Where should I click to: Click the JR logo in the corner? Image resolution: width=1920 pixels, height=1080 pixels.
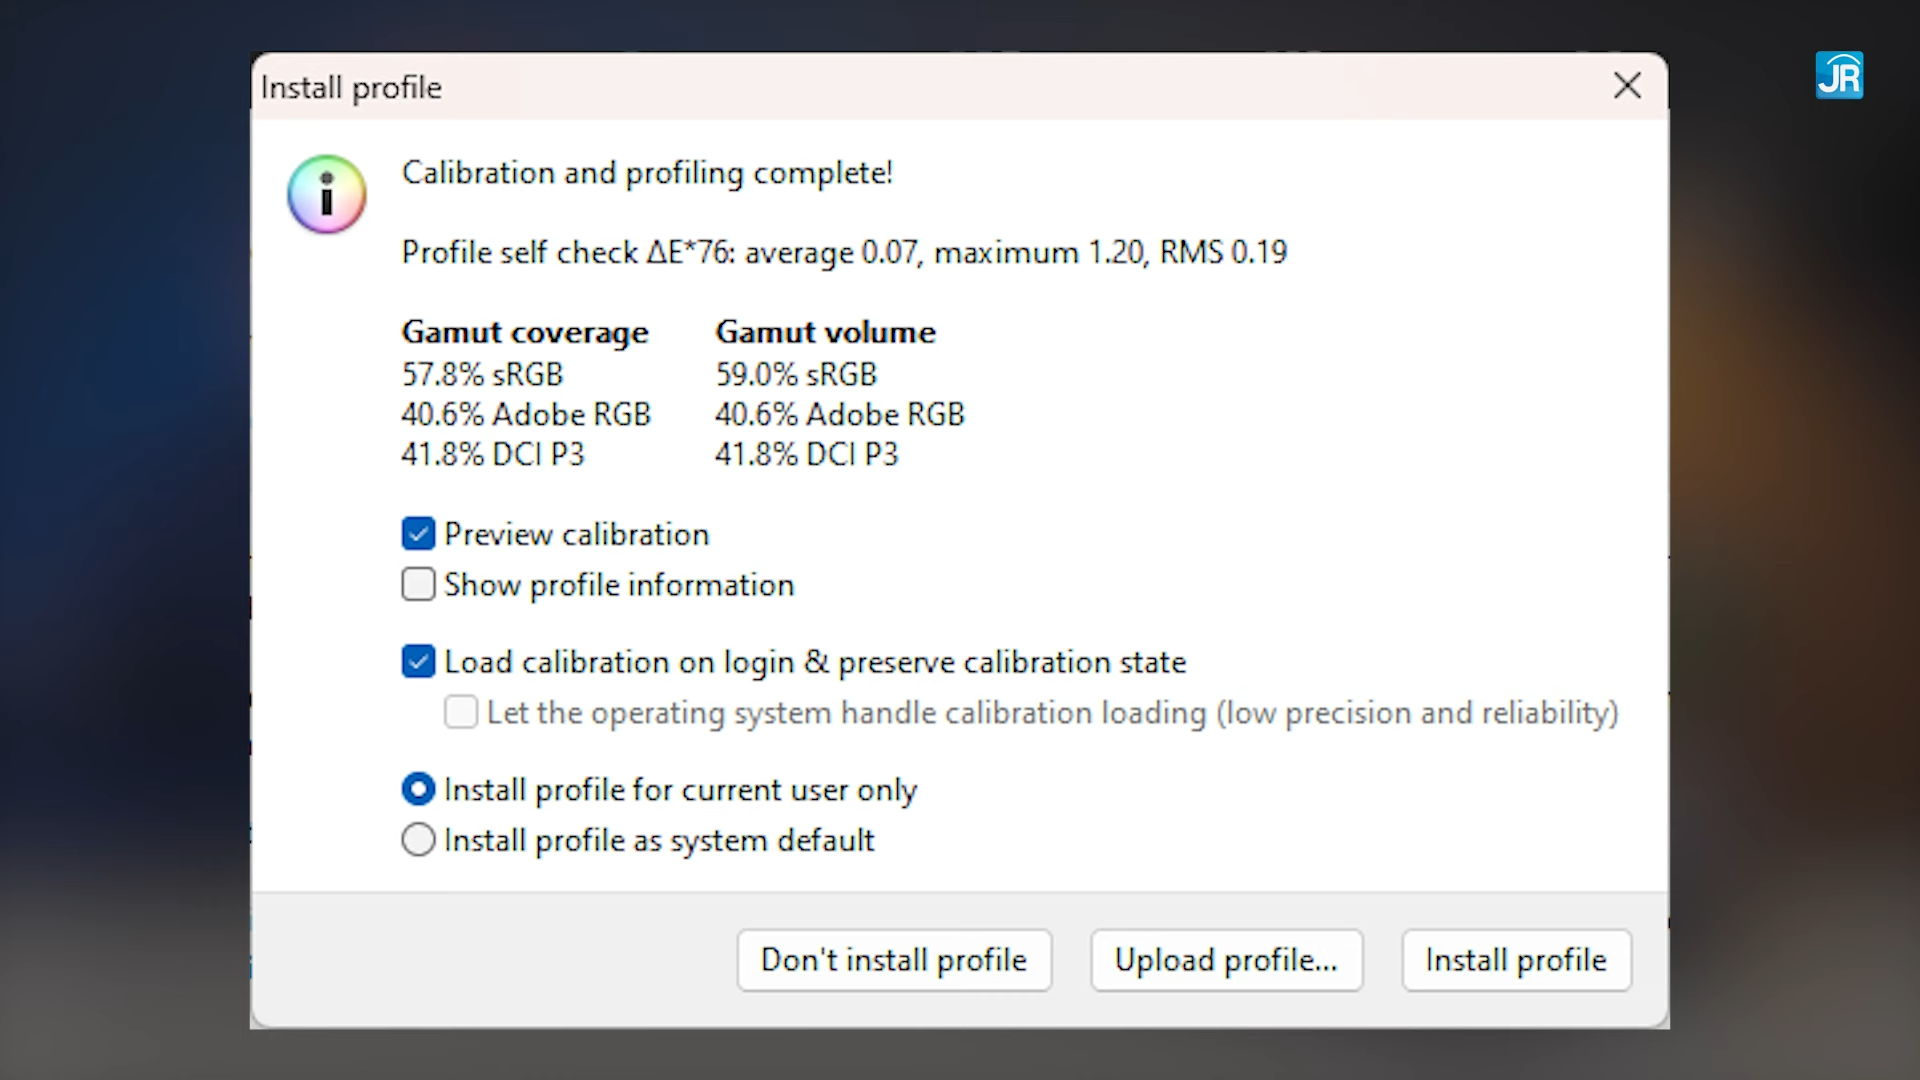point(1839,76)
